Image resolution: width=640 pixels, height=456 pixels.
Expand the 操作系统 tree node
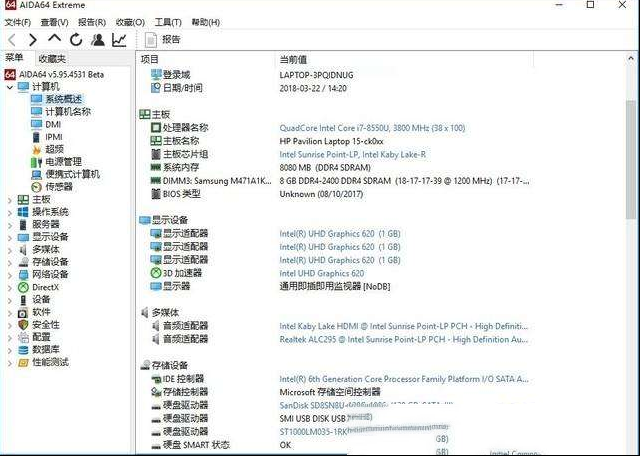click(x=10, y=212)
